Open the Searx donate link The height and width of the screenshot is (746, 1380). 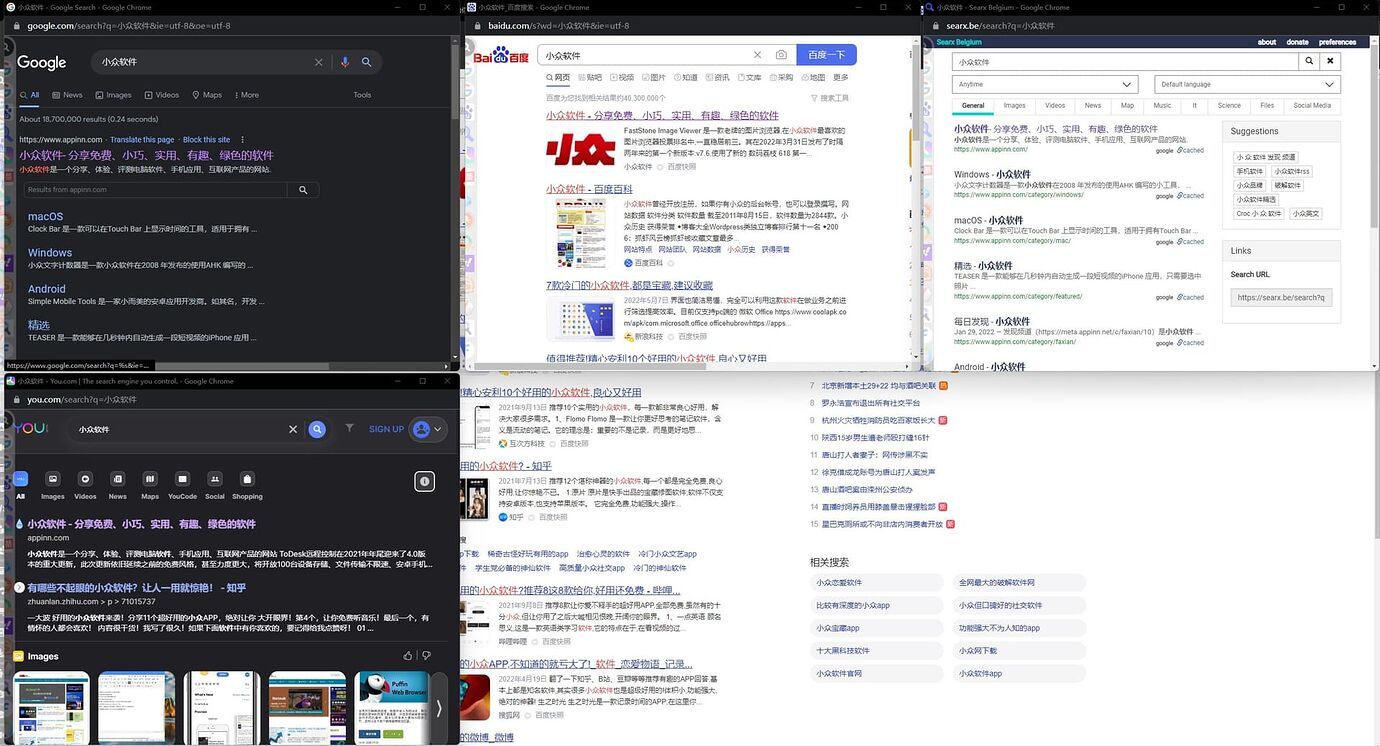tap(1297, 42)
